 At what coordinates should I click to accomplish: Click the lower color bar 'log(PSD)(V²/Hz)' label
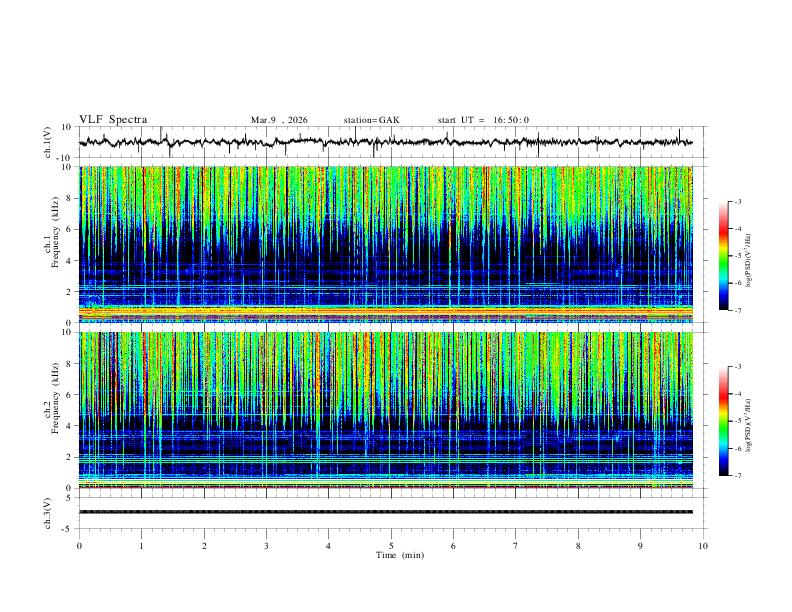(749, 426)
